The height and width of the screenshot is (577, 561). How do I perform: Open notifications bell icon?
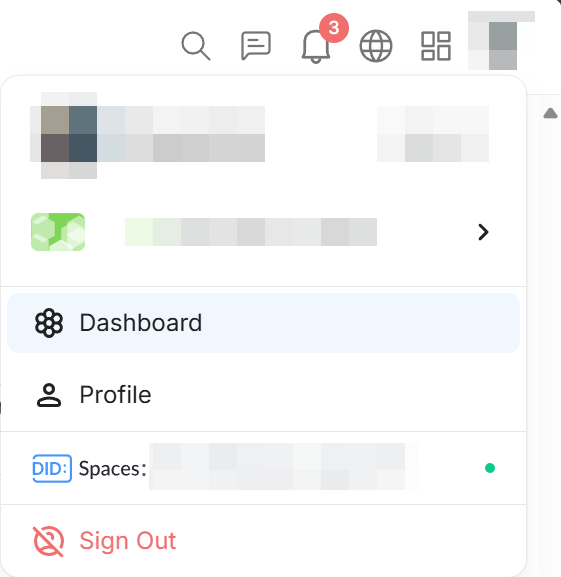point(316,46)
